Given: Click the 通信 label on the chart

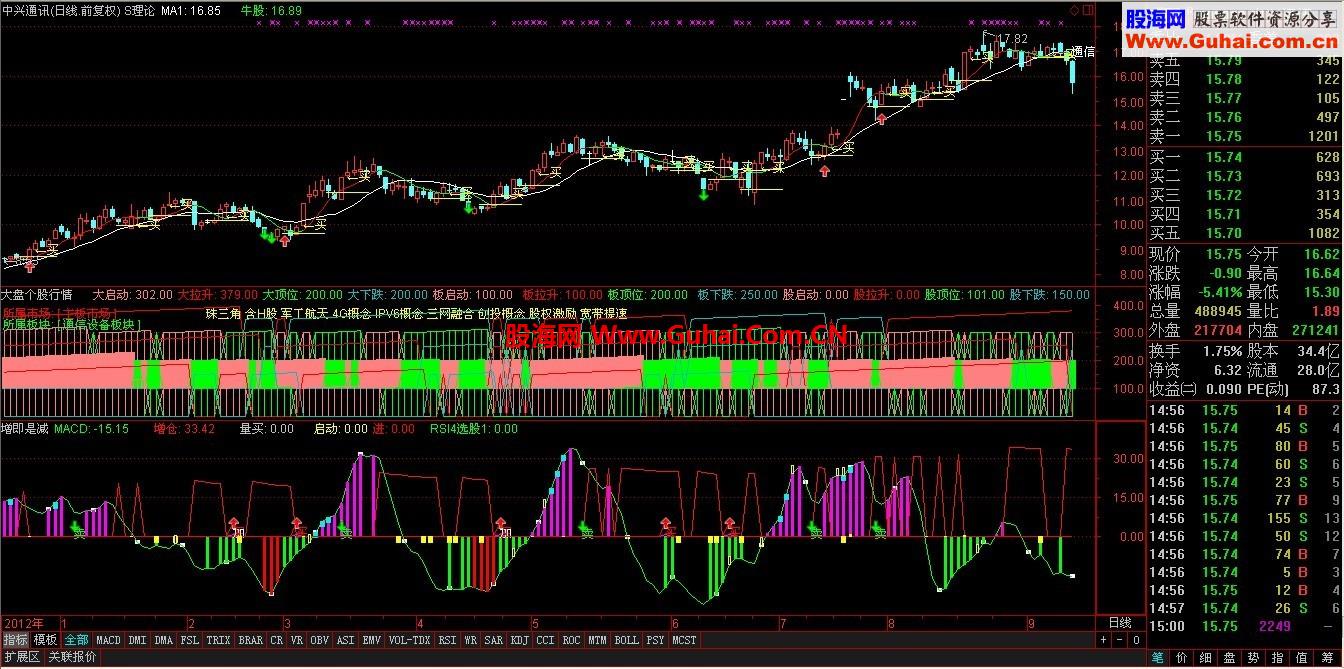Looking at the screenshot, I should tap(1082, 52).
